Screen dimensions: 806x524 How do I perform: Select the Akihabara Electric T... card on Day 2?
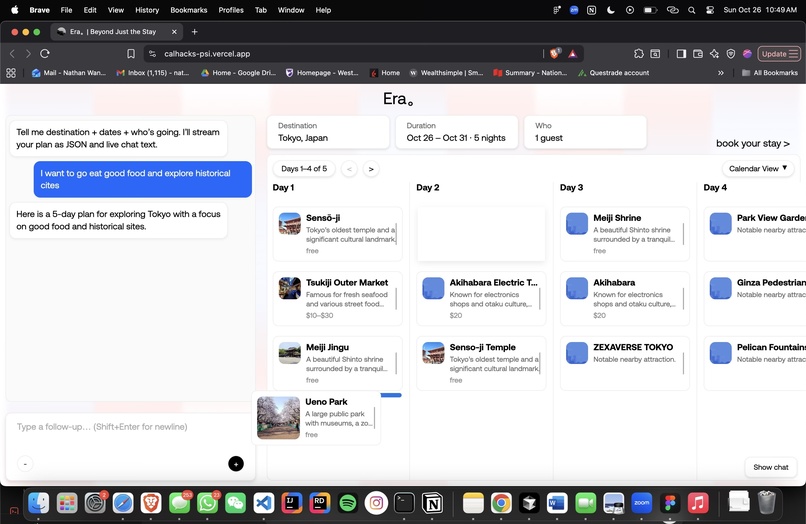[x=481, y=299]
